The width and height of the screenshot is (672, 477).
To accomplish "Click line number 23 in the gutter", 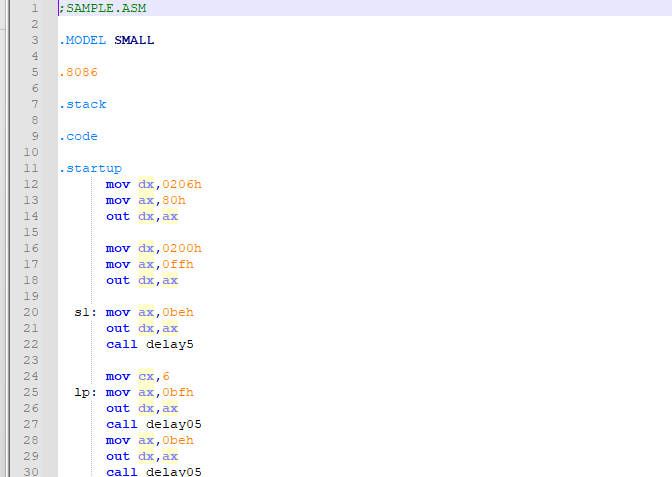I will pyautogui.click(x=31, y=360).
